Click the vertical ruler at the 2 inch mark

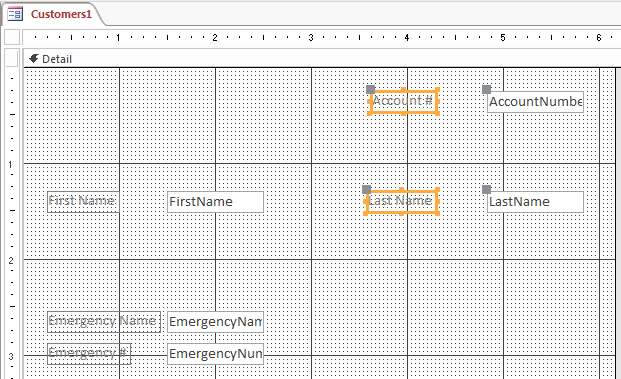[x=11, y=261]
